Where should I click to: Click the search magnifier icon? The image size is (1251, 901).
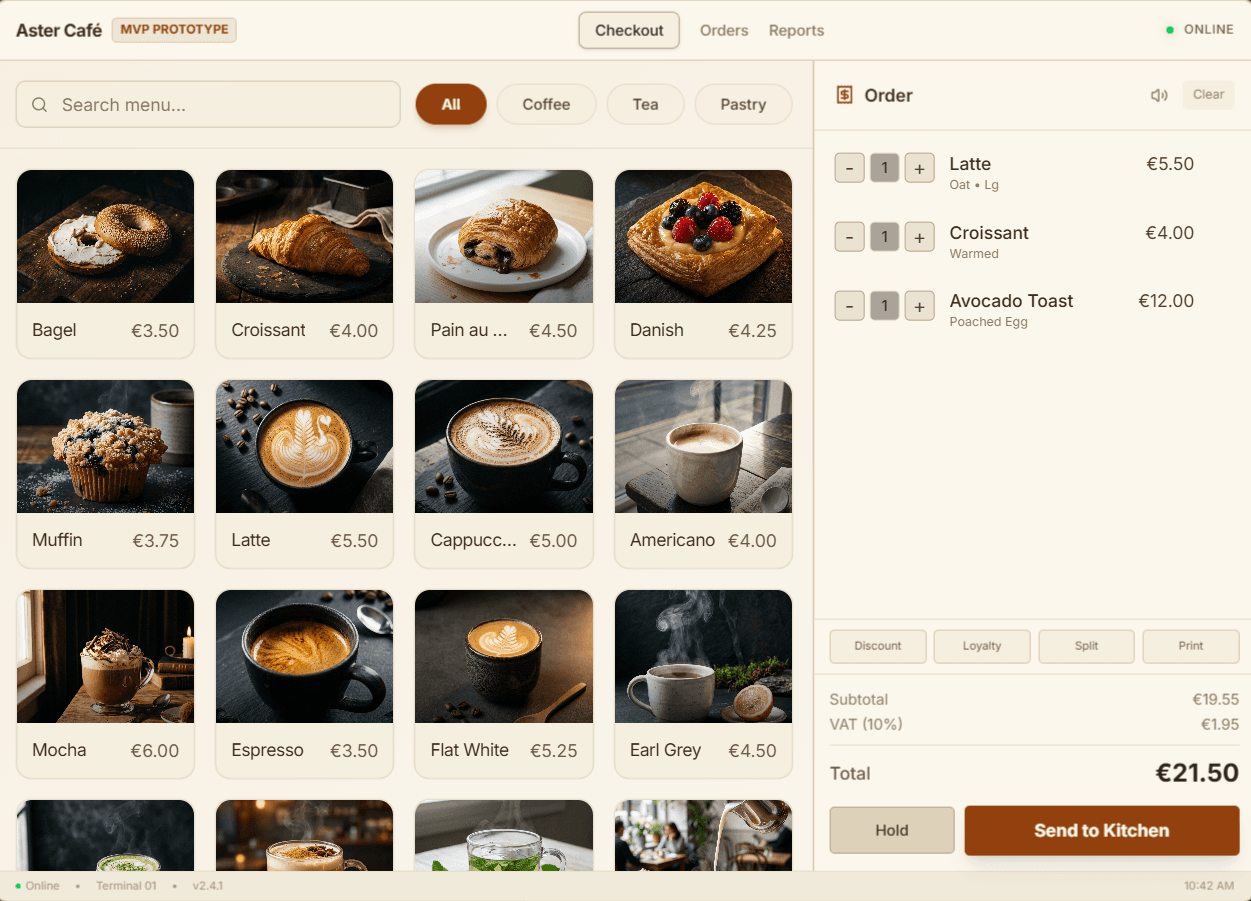coord(40,105)
